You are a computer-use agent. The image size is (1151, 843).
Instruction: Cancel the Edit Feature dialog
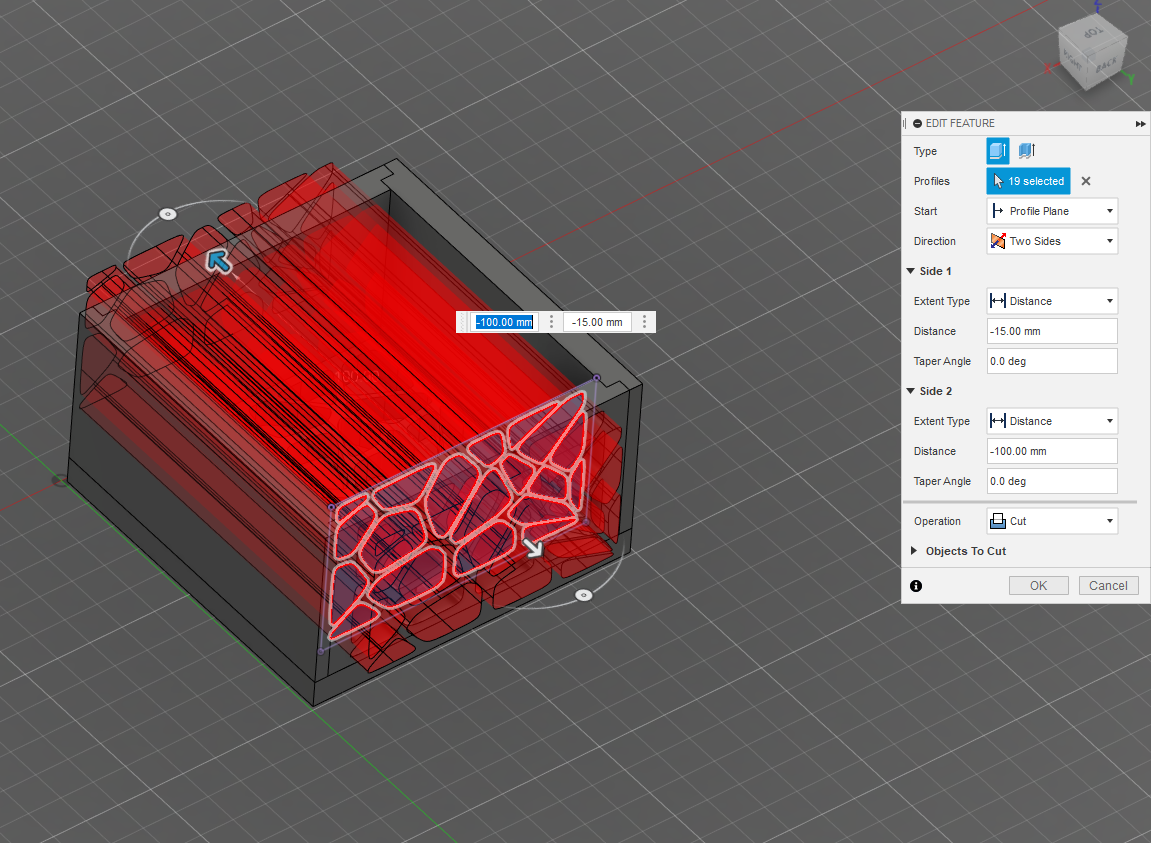[x=1108, y=585]
